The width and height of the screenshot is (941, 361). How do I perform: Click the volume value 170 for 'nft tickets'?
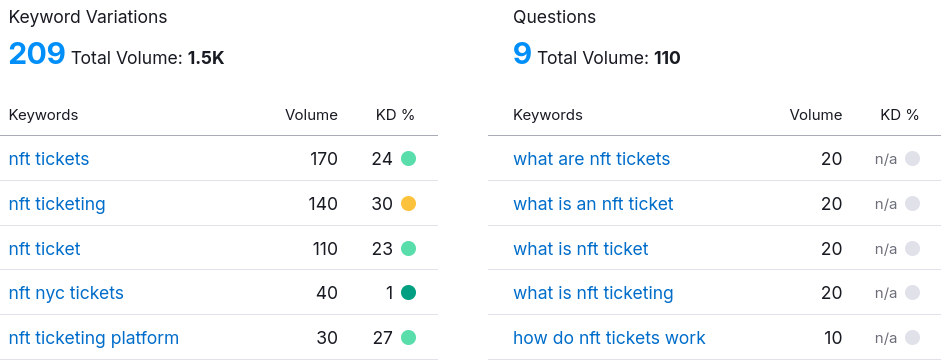(324, 159)
